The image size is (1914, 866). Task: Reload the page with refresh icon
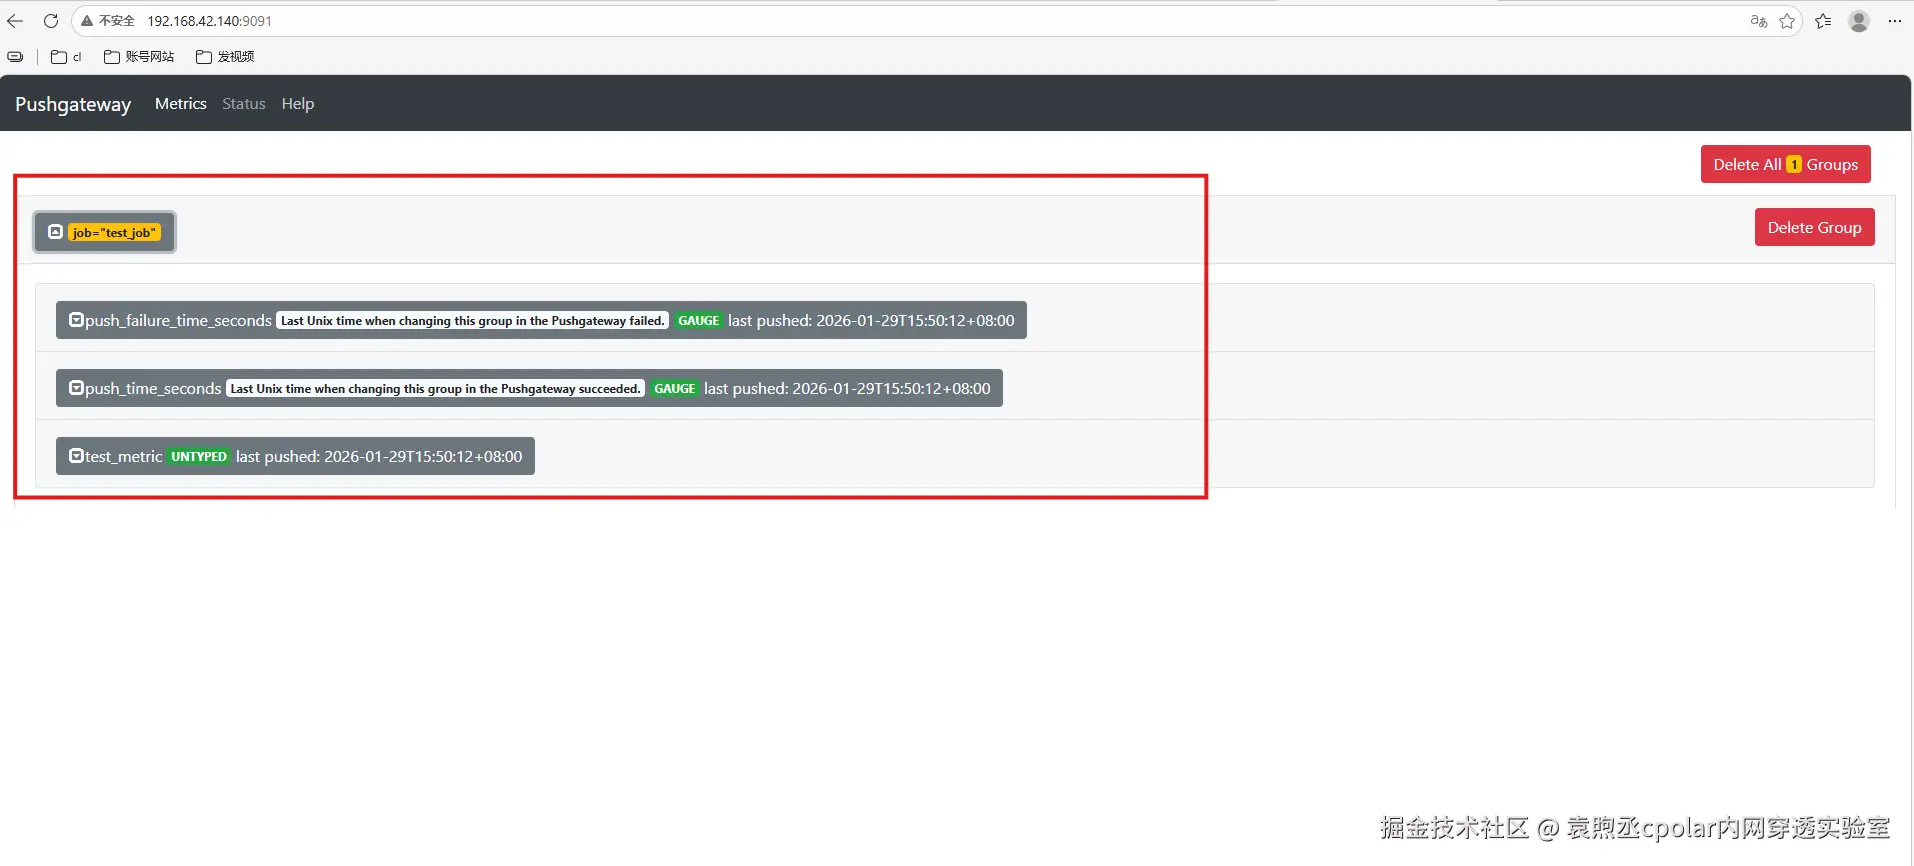tap(51, 21)
